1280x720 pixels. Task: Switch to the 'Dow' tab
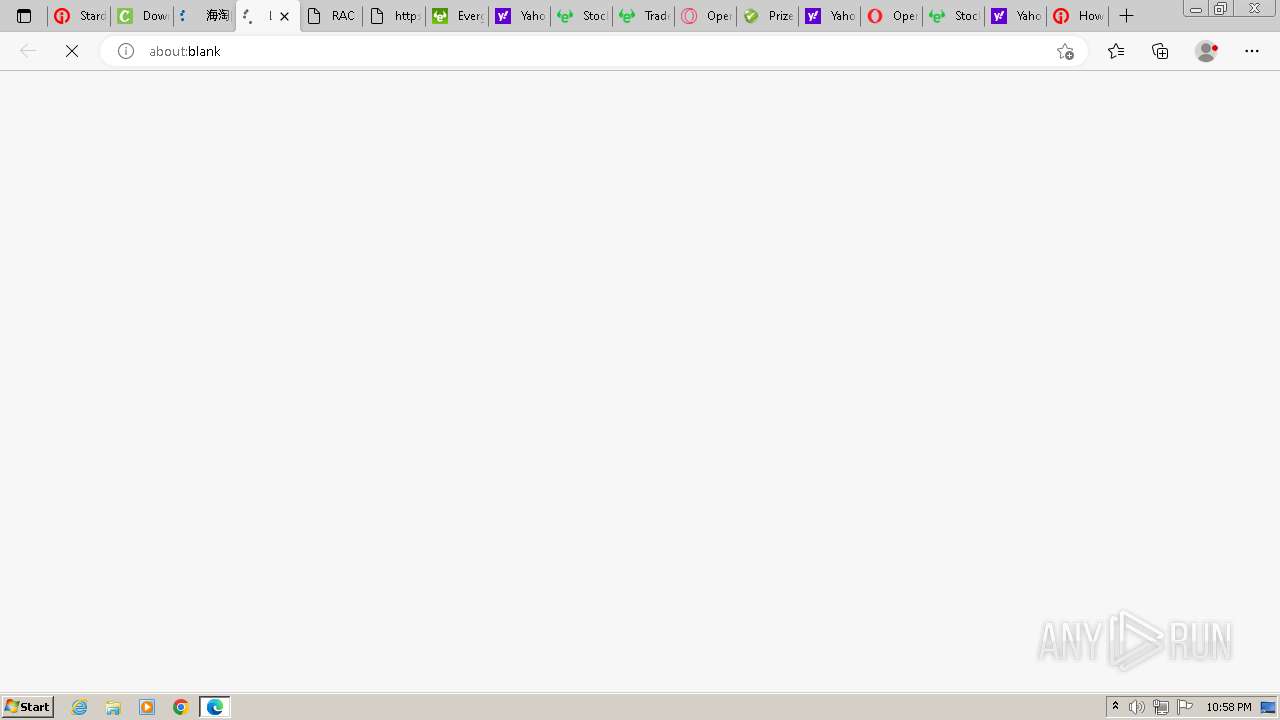pyautogui.click(x=141, y=16)
